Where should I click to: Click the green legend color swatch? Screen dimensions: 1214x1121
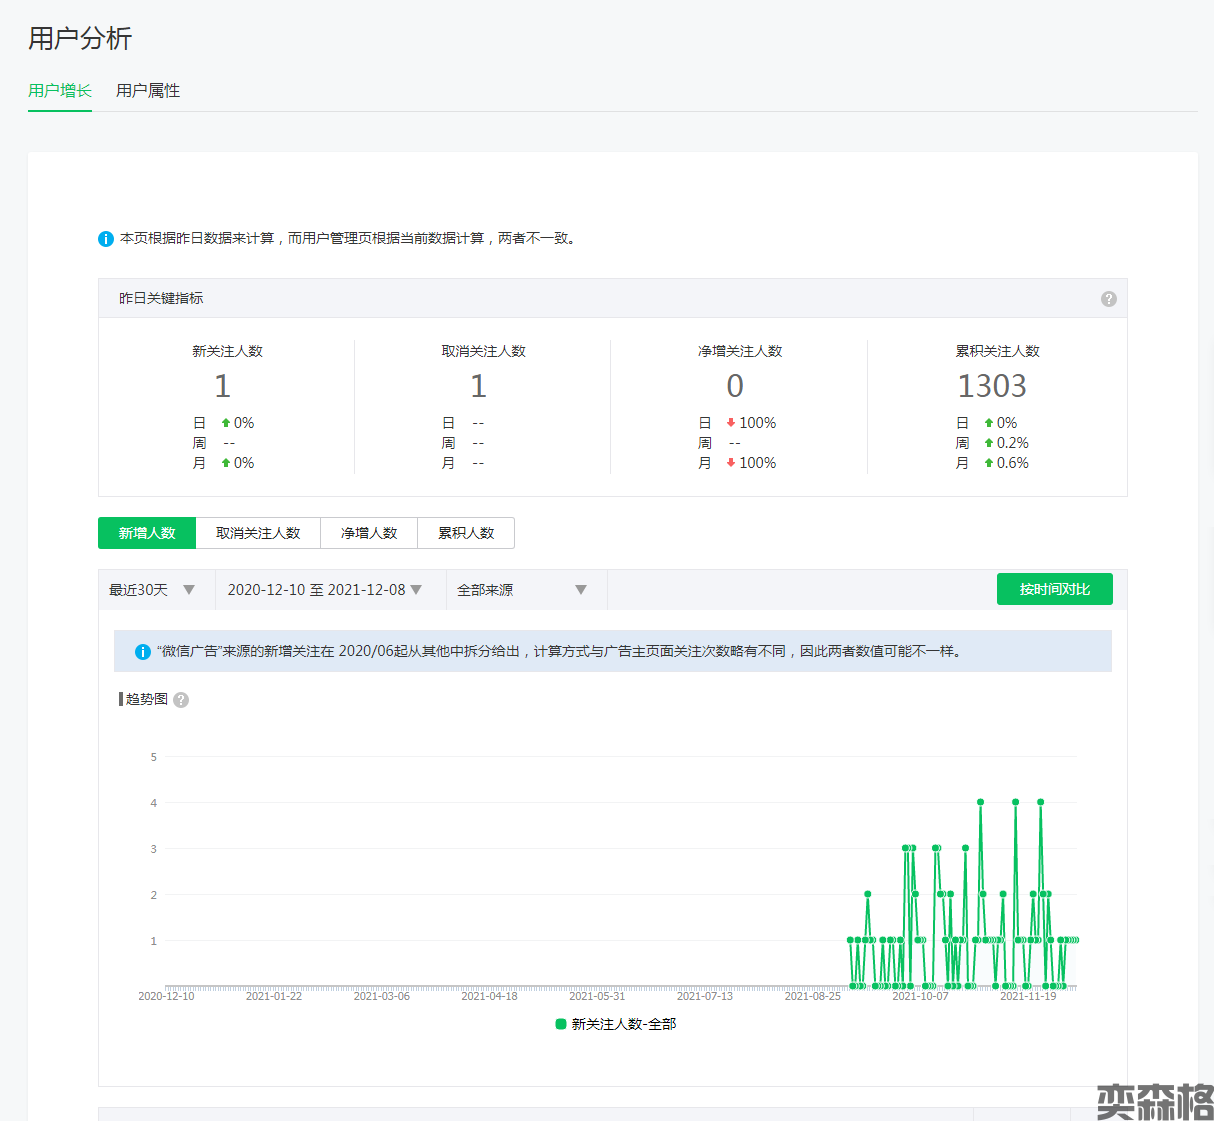[x=561, y=1024]
